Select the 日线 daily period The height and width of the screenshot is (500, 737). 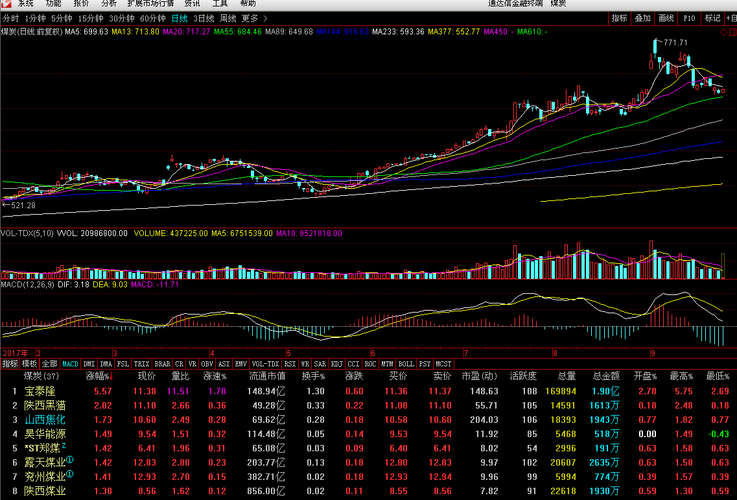180,19
